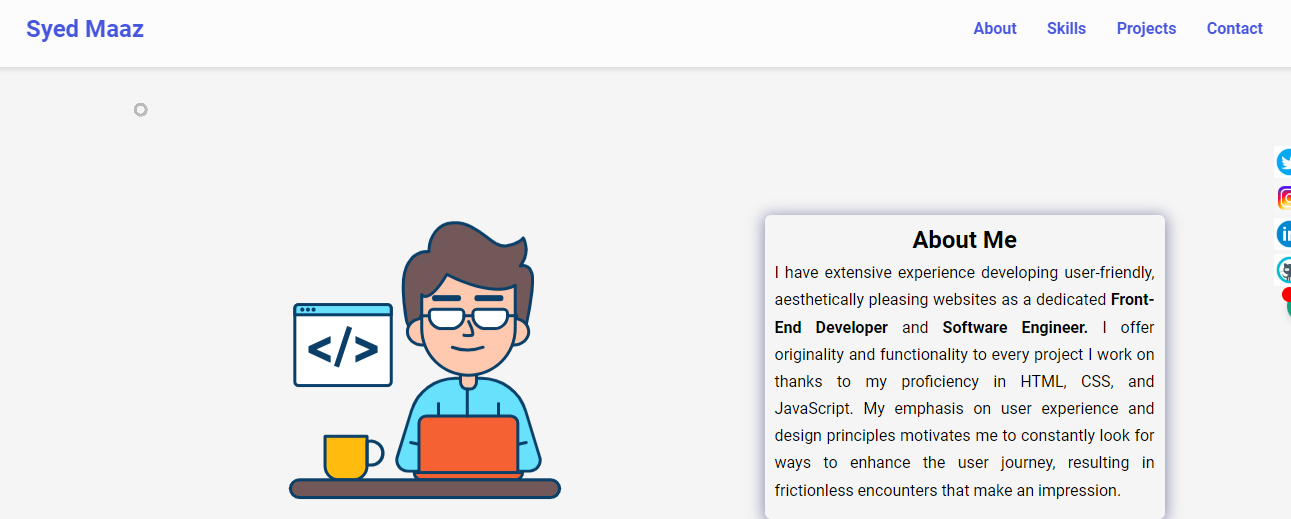Click the developer with laptop illustration
The height and width of the screenshot is (519, 1291).
coord(425,360)
